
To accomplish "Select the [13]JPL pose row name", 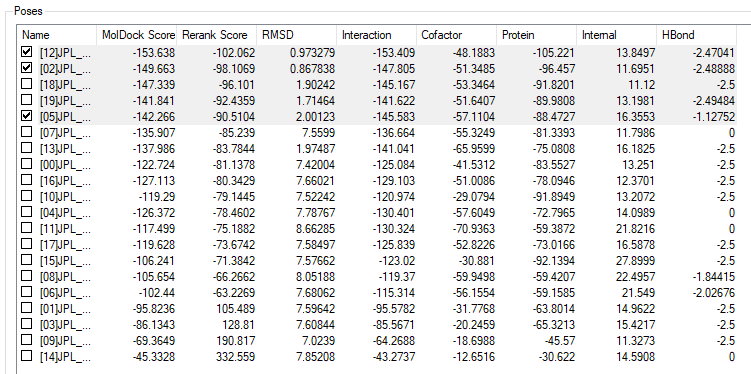I will point(65,148).
